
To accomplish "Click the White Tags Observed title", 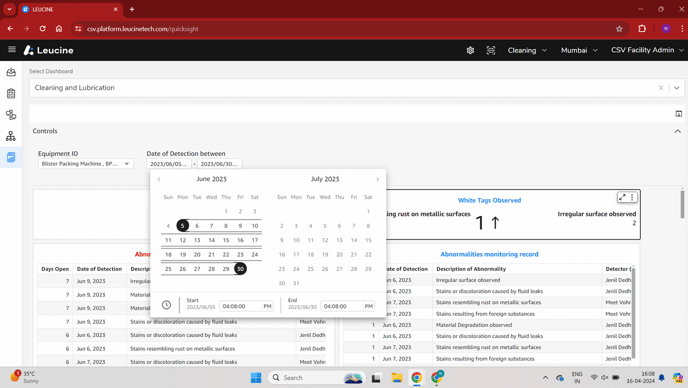I will coord(489,200).
